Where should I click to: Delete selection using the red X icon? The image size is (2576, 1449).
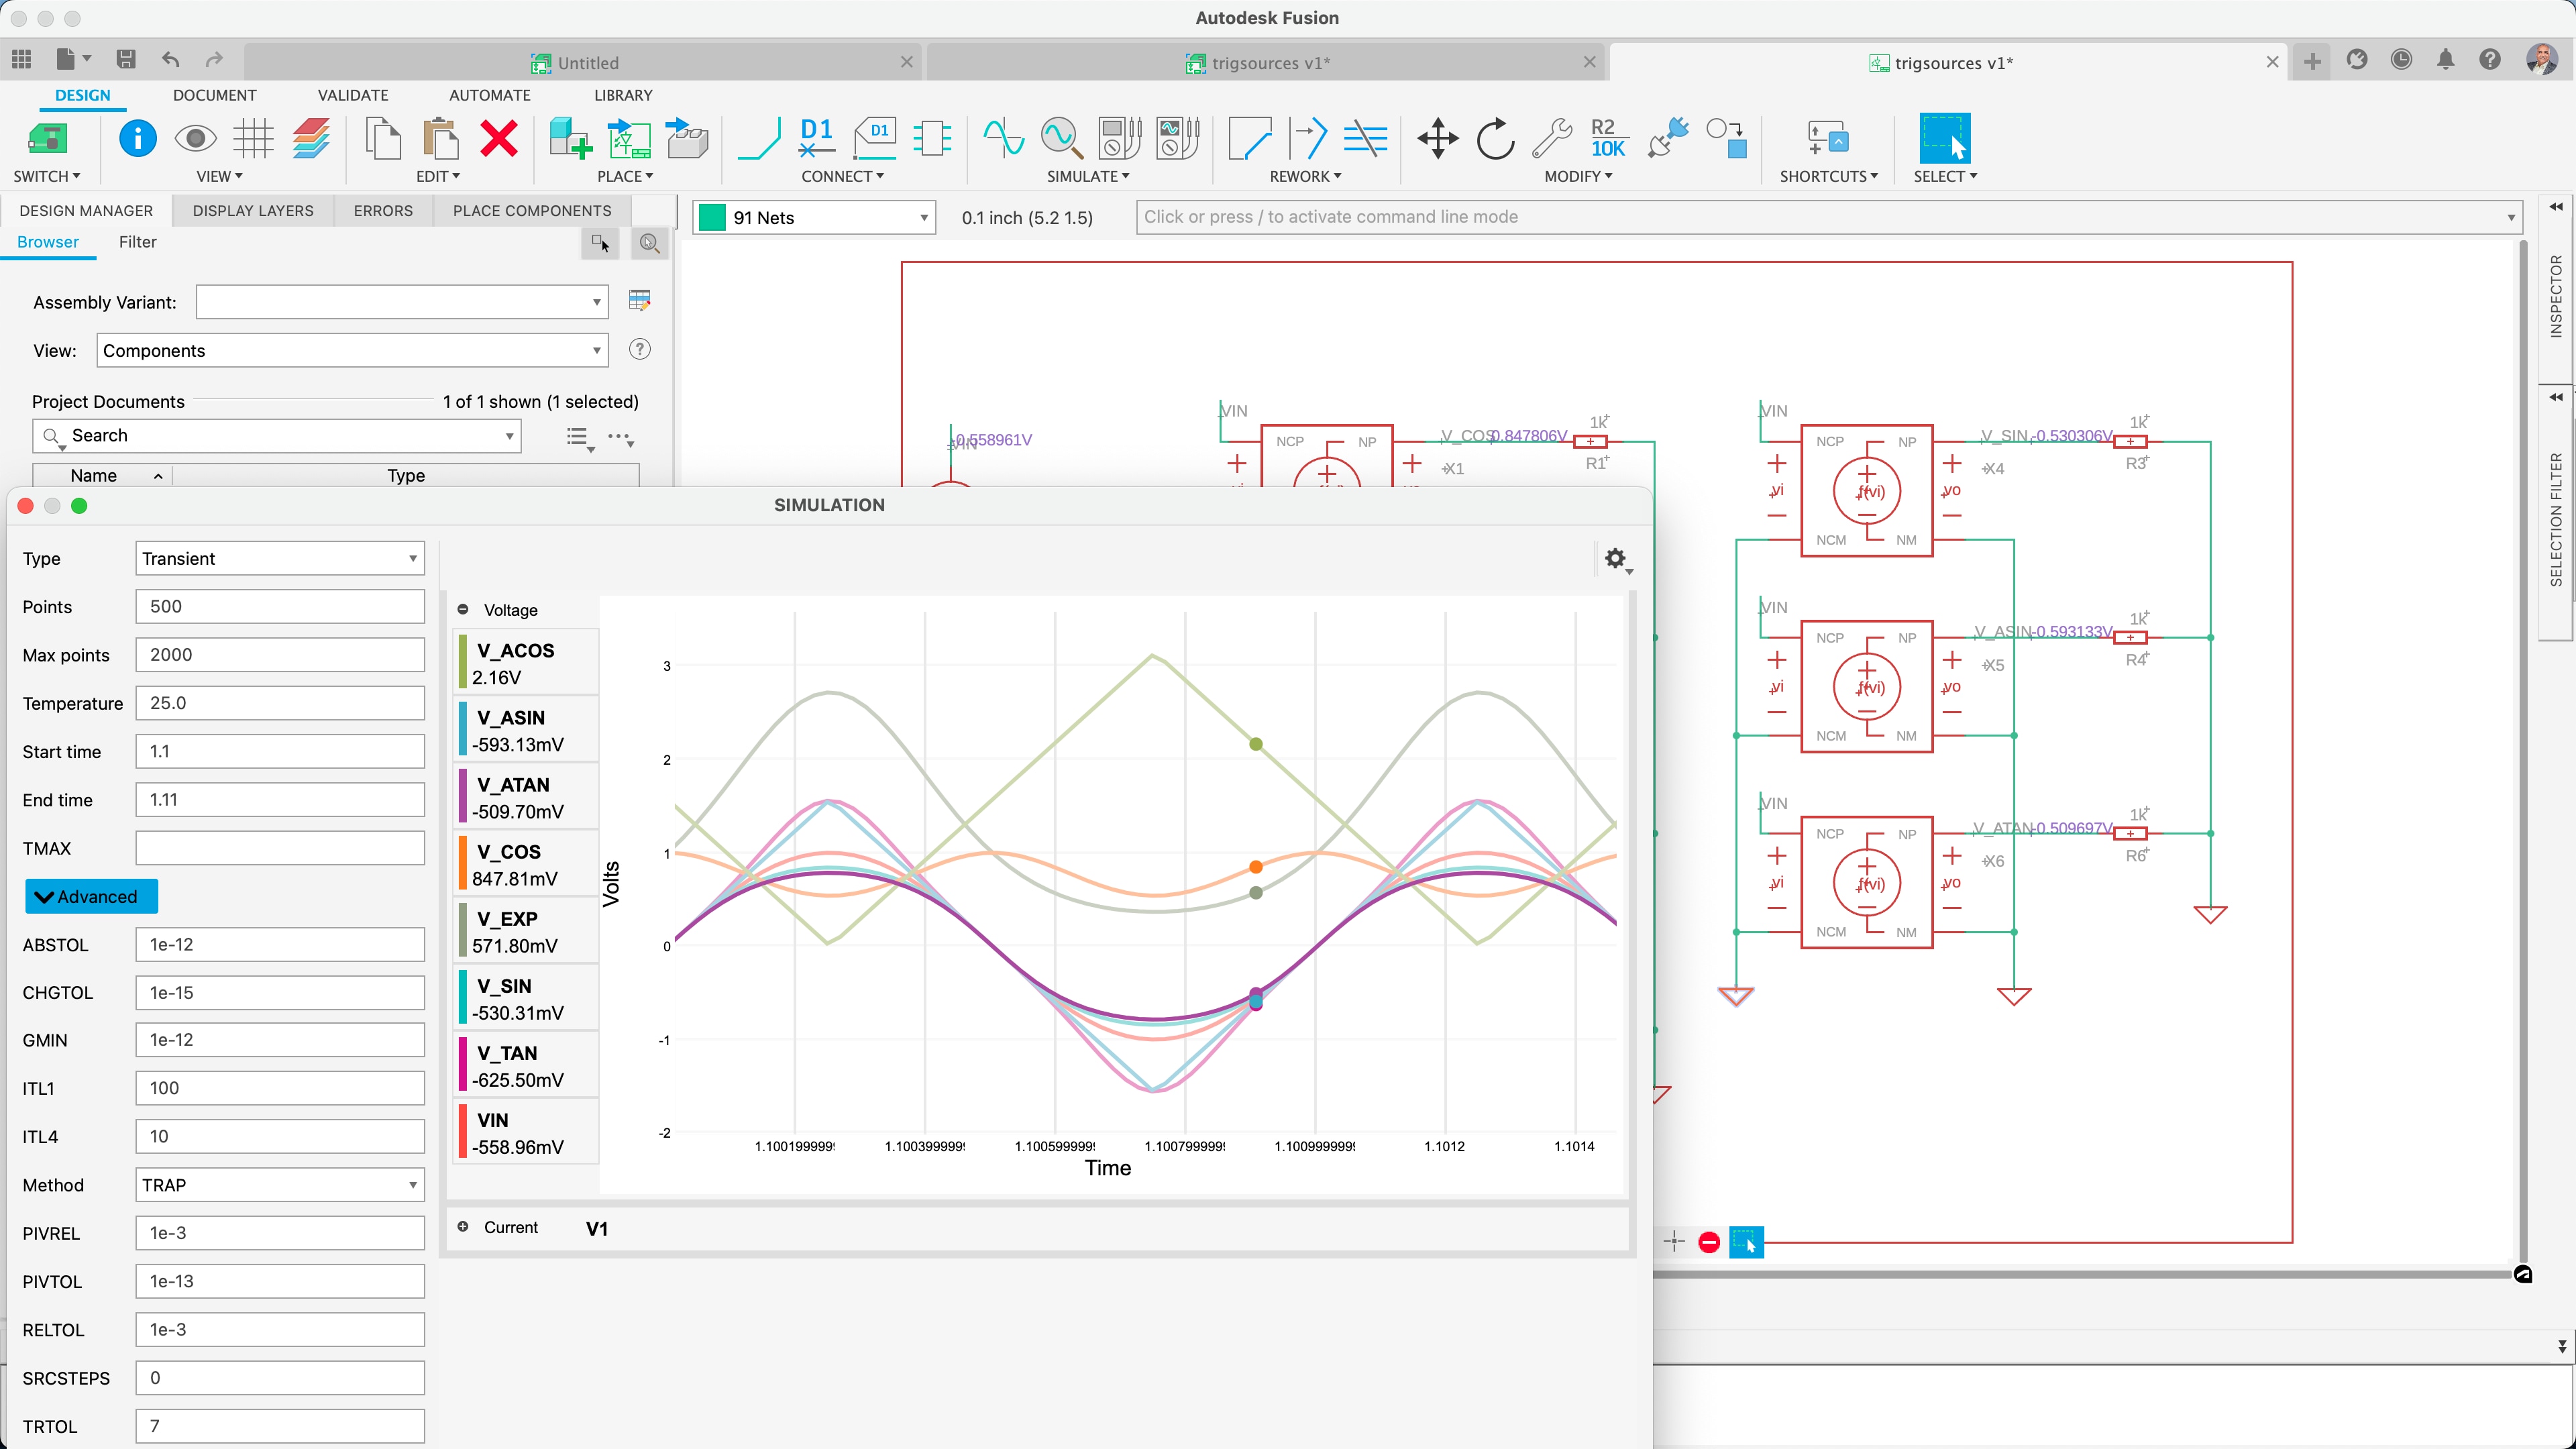(498, 138)
